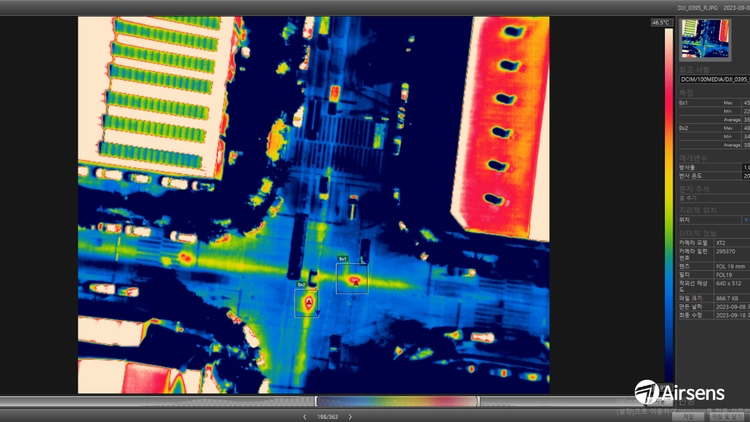Select the Bx1 Average measurement row

(715, 120)
